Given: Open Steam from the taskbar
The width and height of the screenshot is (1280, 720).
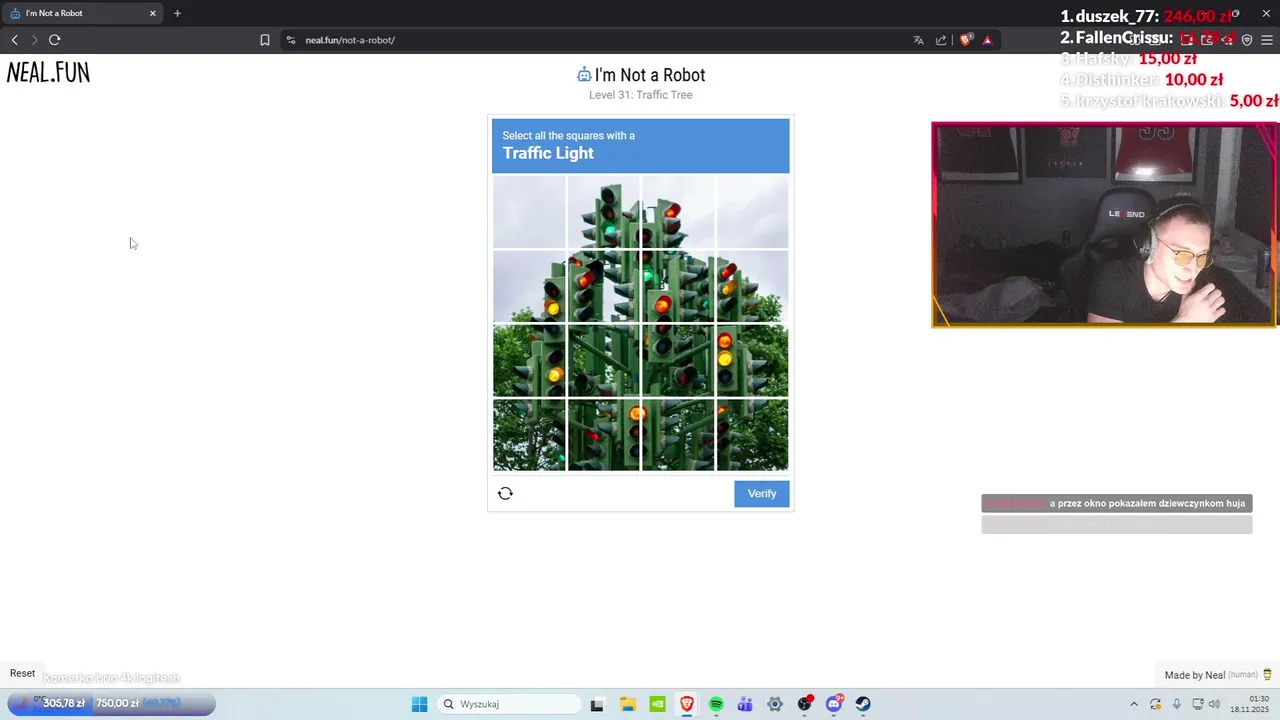Looking at the screenshot, I should tap(863, 704).
